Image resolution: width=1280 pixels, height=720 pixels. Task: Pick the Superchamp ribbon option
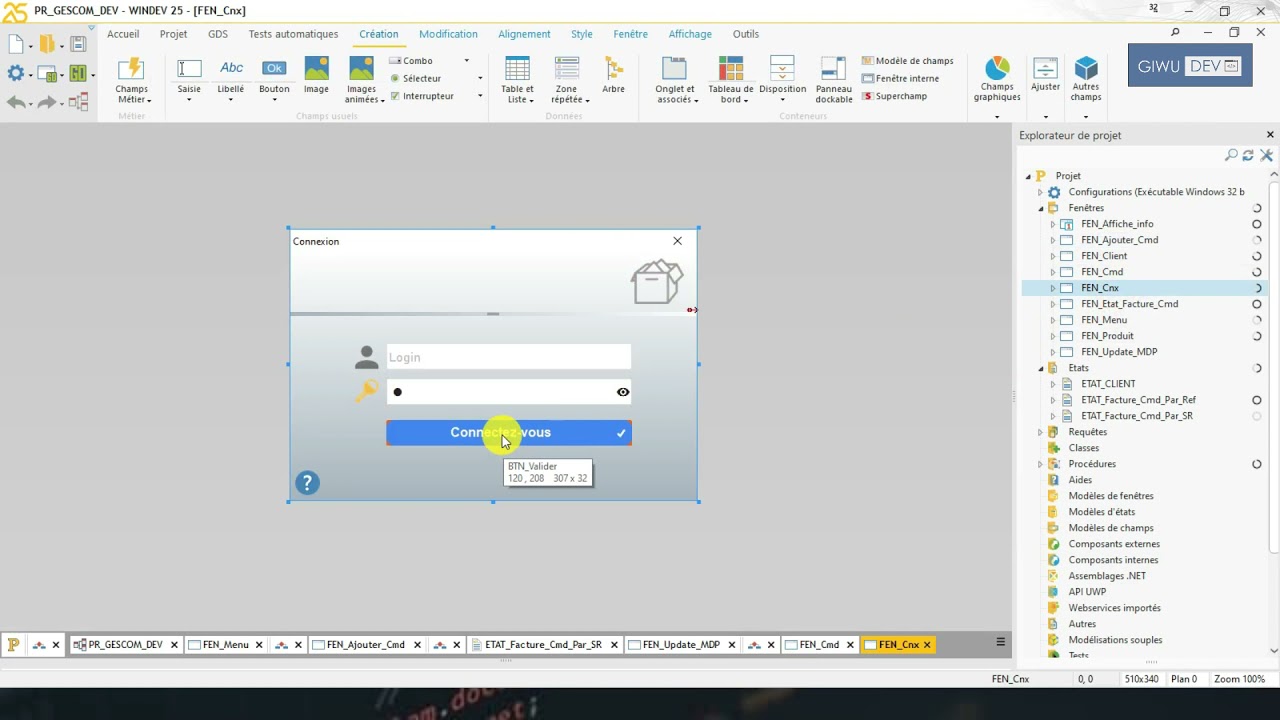coord(894,96)
